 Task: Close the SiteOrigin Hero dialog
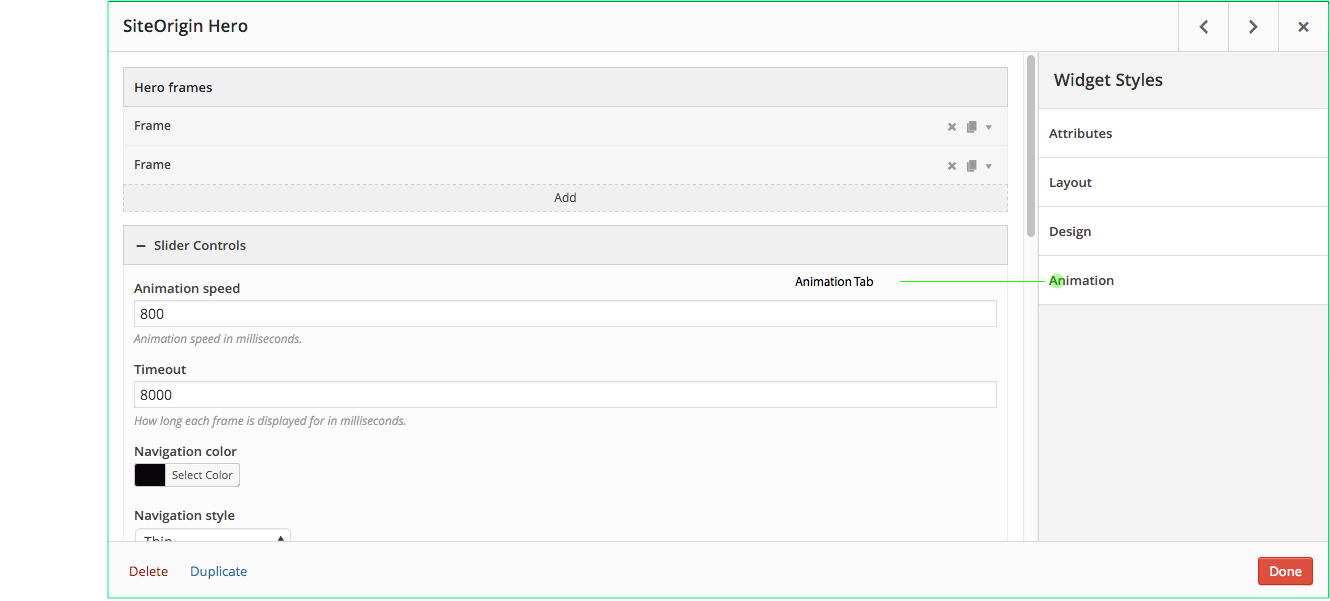(x=1303, y=27)
